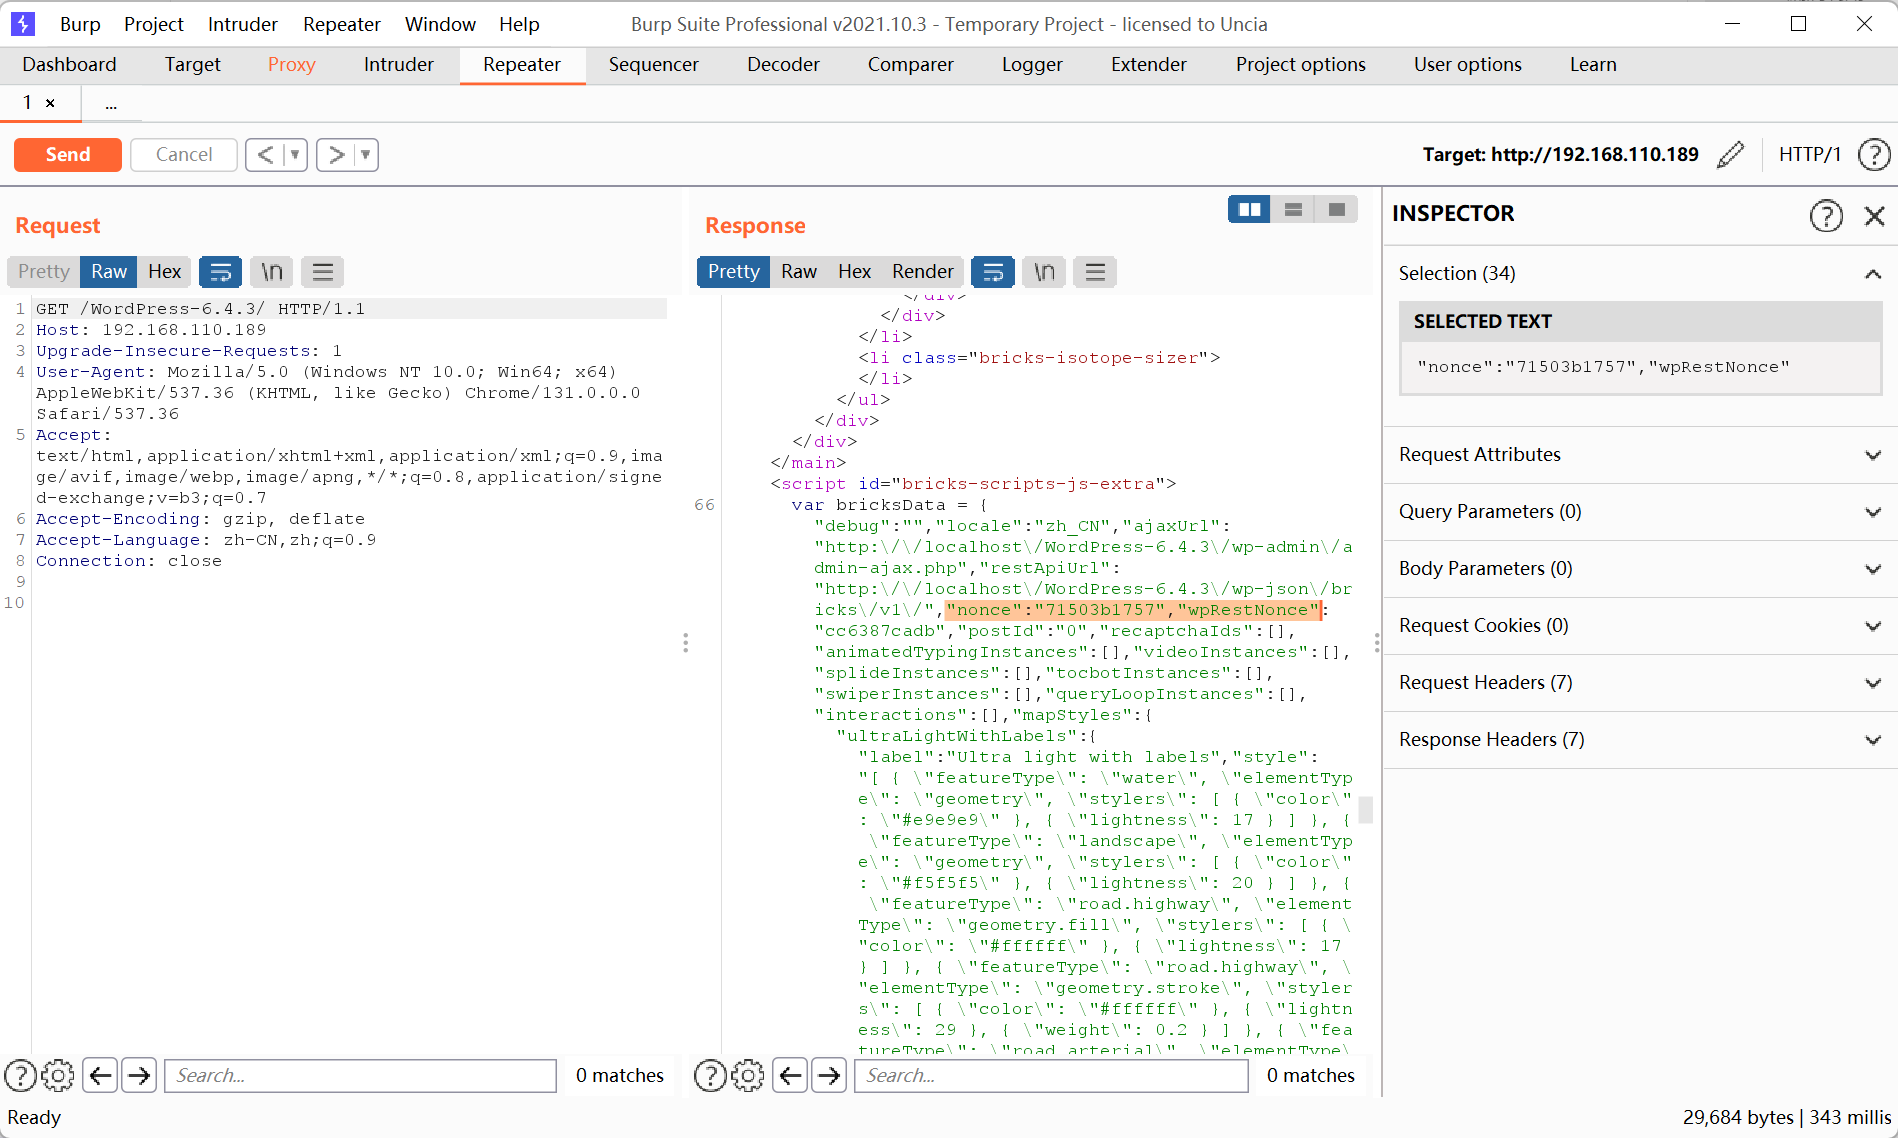Collapse the Selection section

(x=1872, y=273)
